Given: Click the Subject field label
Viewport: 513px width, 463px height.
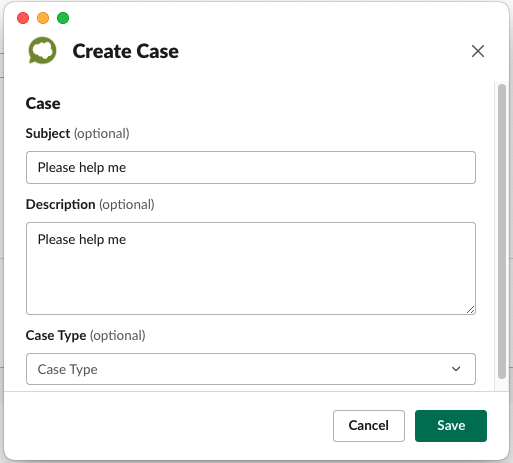Looking at the screenshot, I should pos(48,133).
